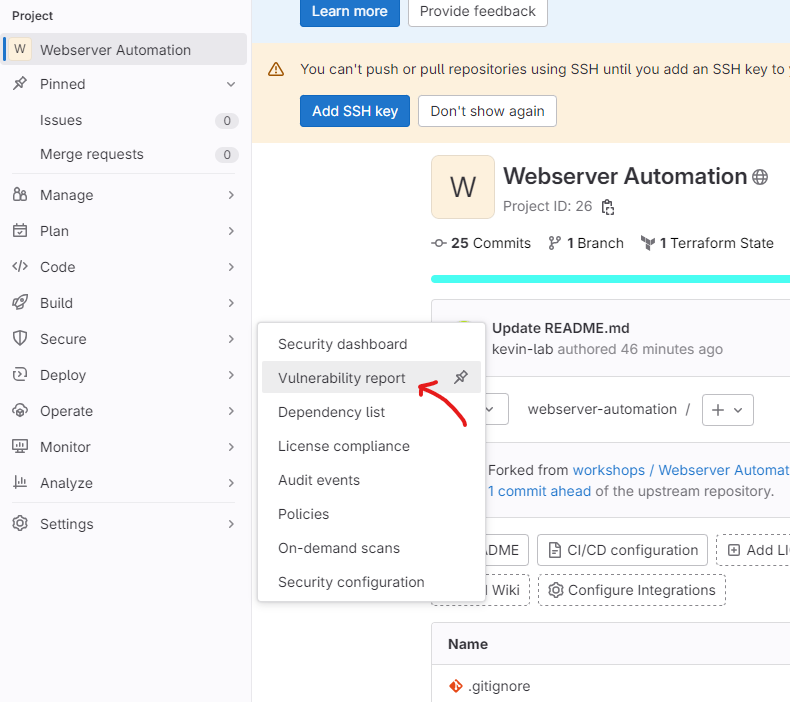Expand the Code menu chevron

(x=231, y=267)
